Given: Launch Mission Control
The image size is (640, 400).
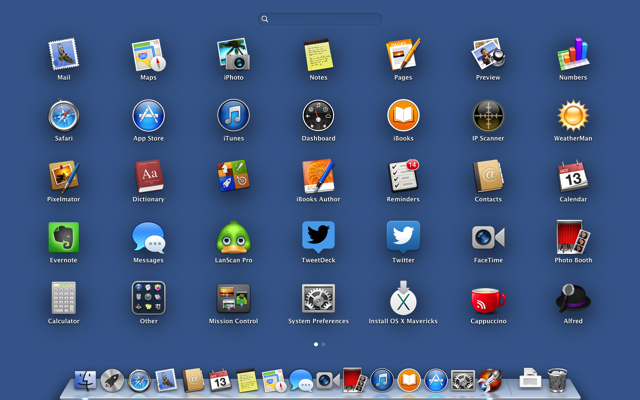Looking at the screenshot, I should [x=233, y=299].
